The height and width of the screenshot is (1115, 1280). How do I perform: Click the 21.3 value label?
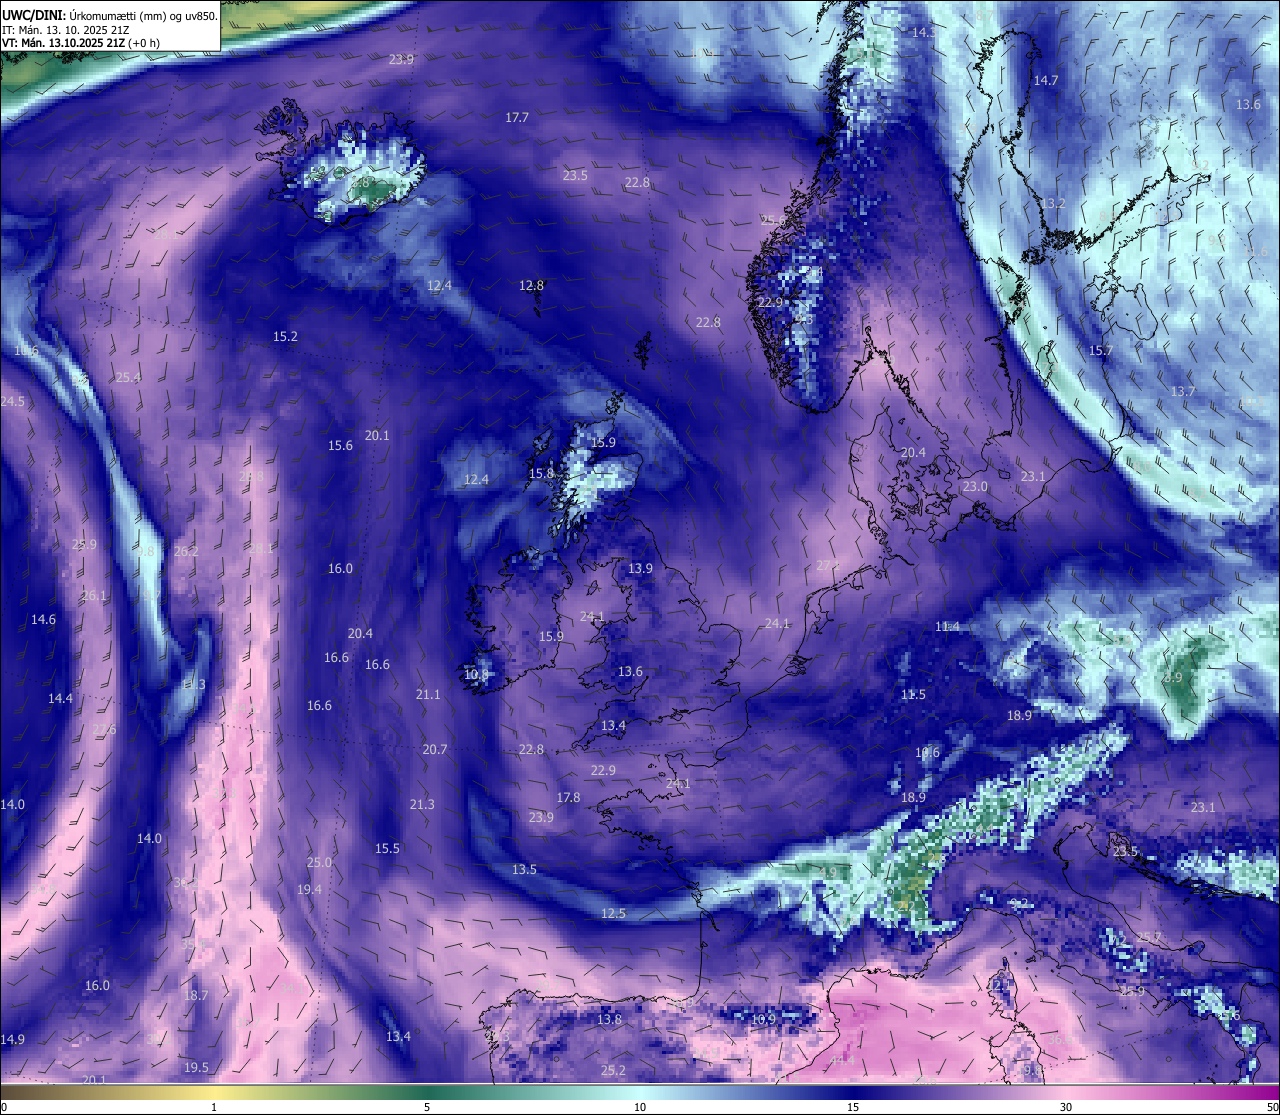coord(422,804)
